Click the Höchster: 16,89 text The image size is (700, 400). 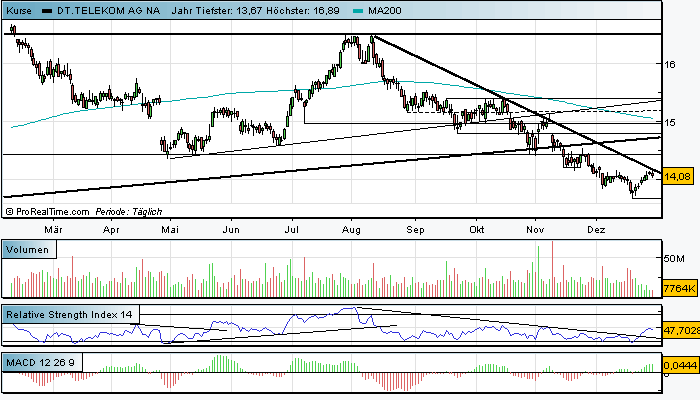pyautogui.click(x=303, y=11)
